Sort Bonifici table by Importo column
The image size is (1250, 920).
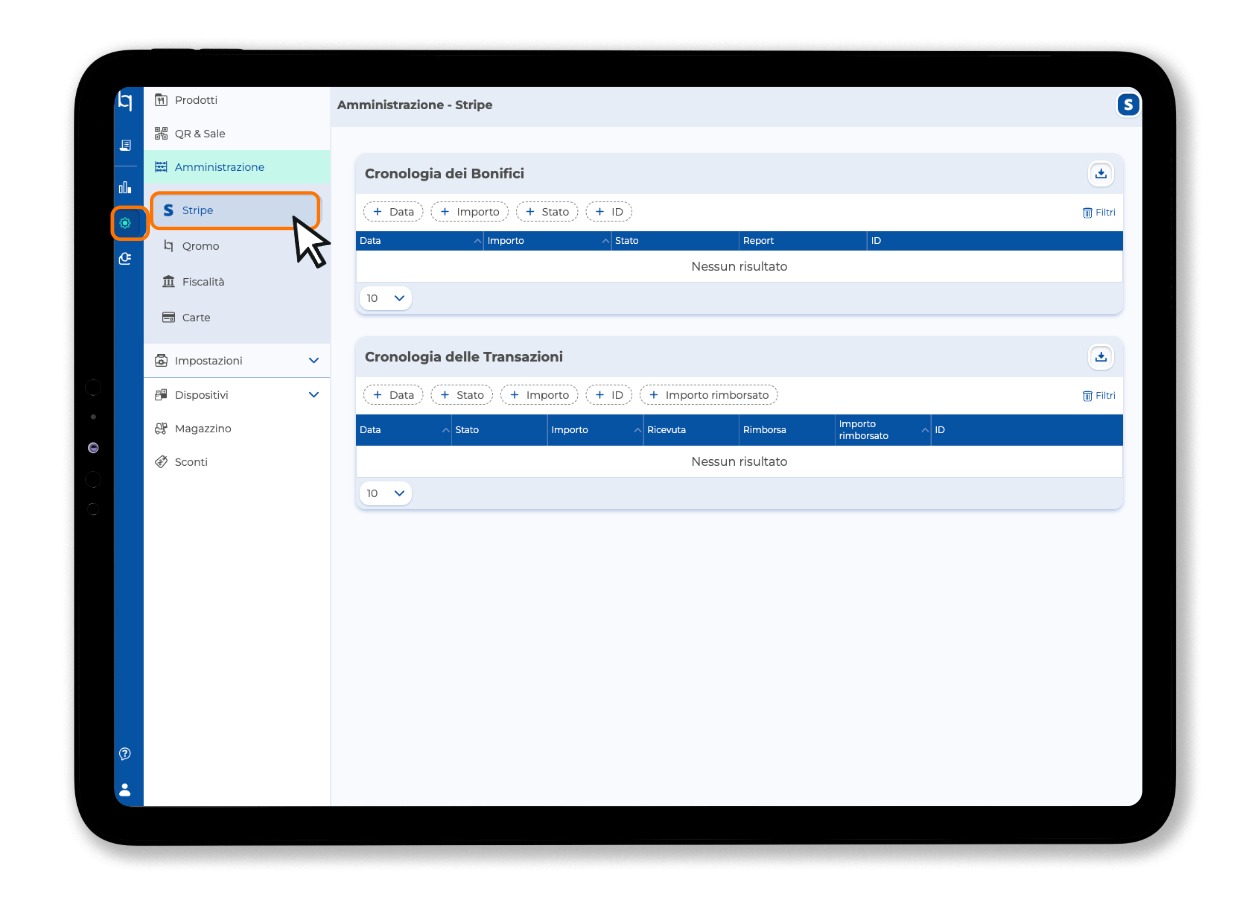(548, 241)
